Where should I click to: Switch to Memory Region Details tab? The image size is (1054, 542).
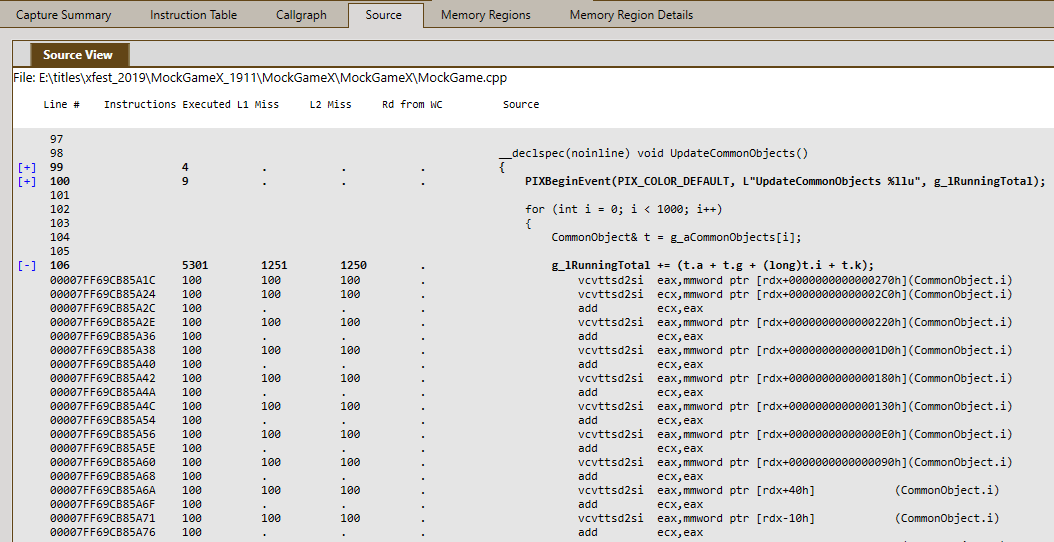(631, 15)
